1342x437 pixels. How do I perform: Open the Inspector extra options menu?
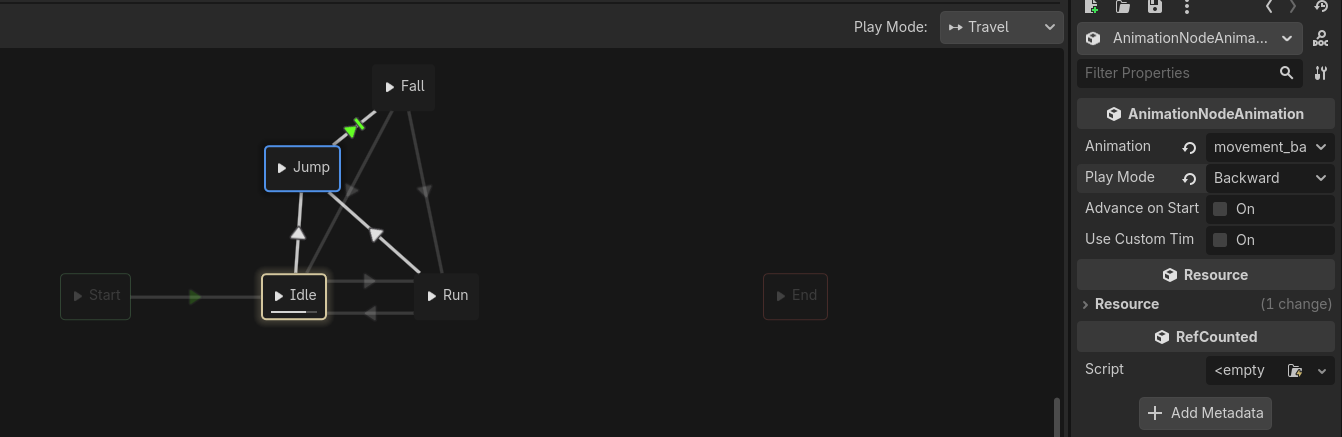tap(1187, 6)
